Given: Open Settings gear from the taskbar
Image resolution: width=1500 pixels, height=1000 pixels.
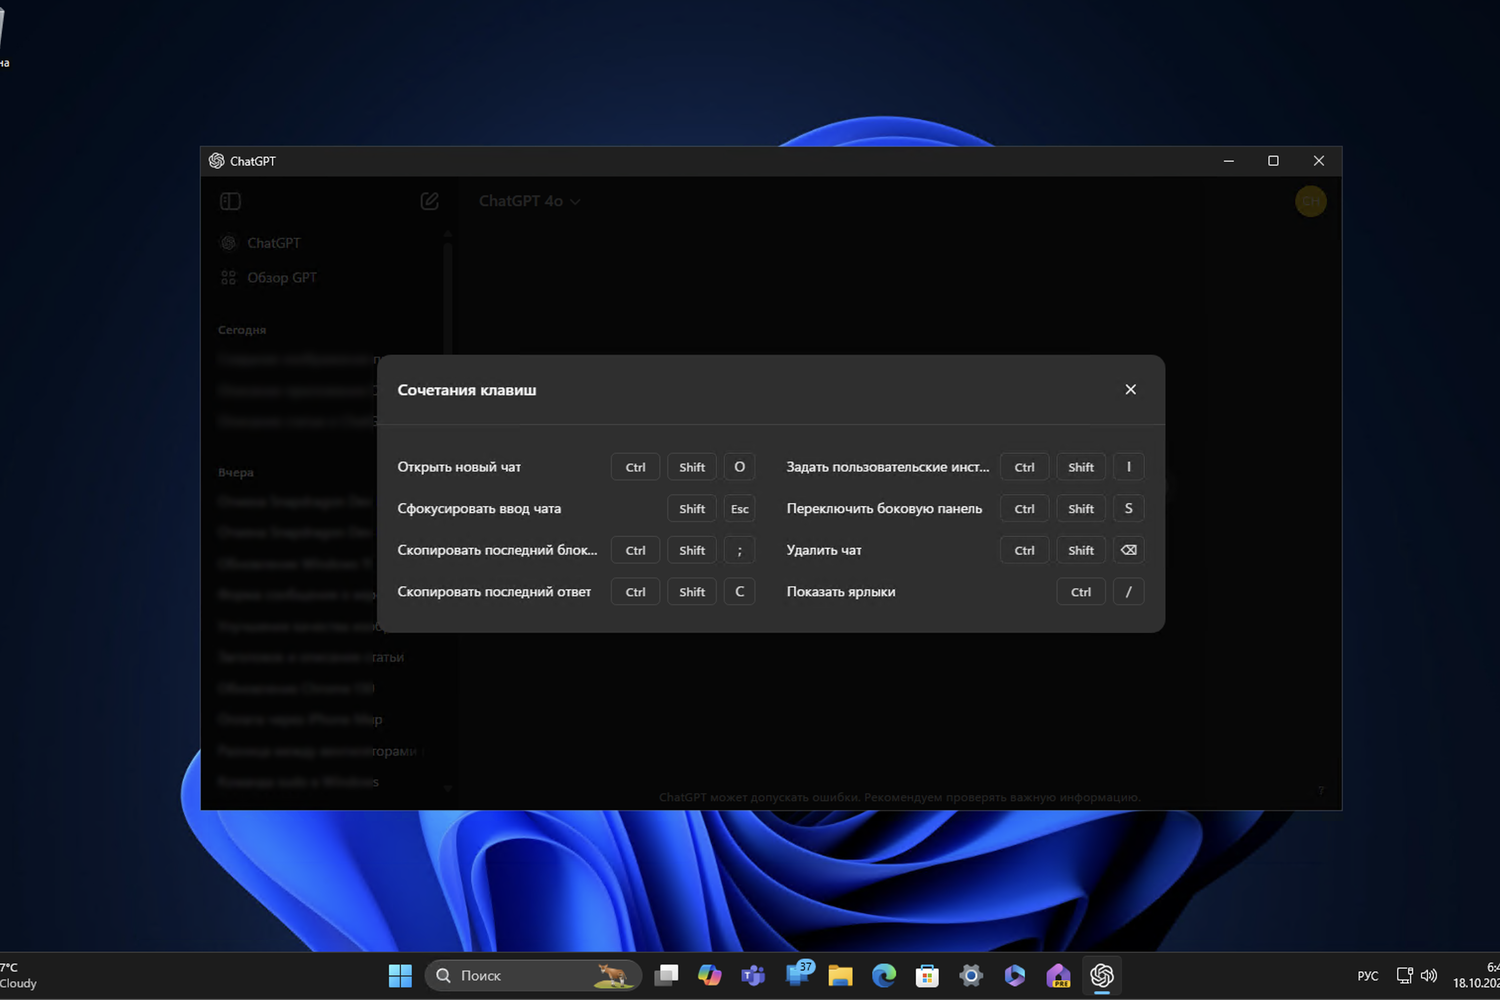Looking at the screenshot, I should click(x=971, y=975).
